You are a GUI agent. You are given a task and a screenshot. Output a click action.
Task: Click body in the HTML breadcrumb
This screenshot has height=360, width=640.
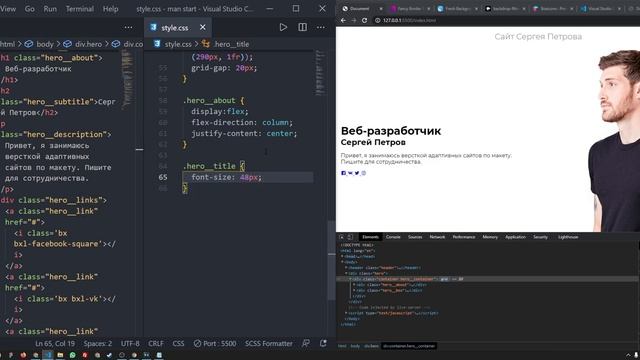[45, 44]
